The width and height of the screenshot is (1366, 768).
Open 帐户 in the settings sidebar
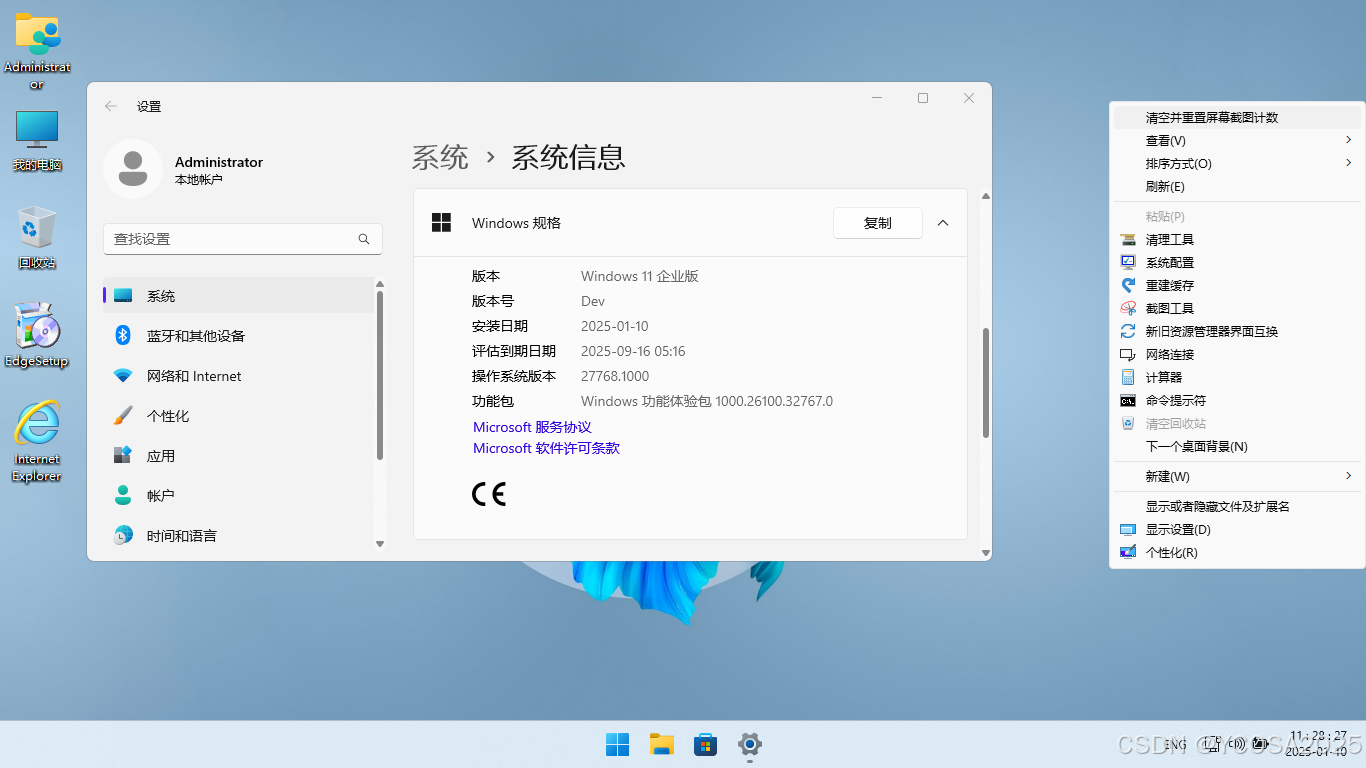[x=238, y=496]
